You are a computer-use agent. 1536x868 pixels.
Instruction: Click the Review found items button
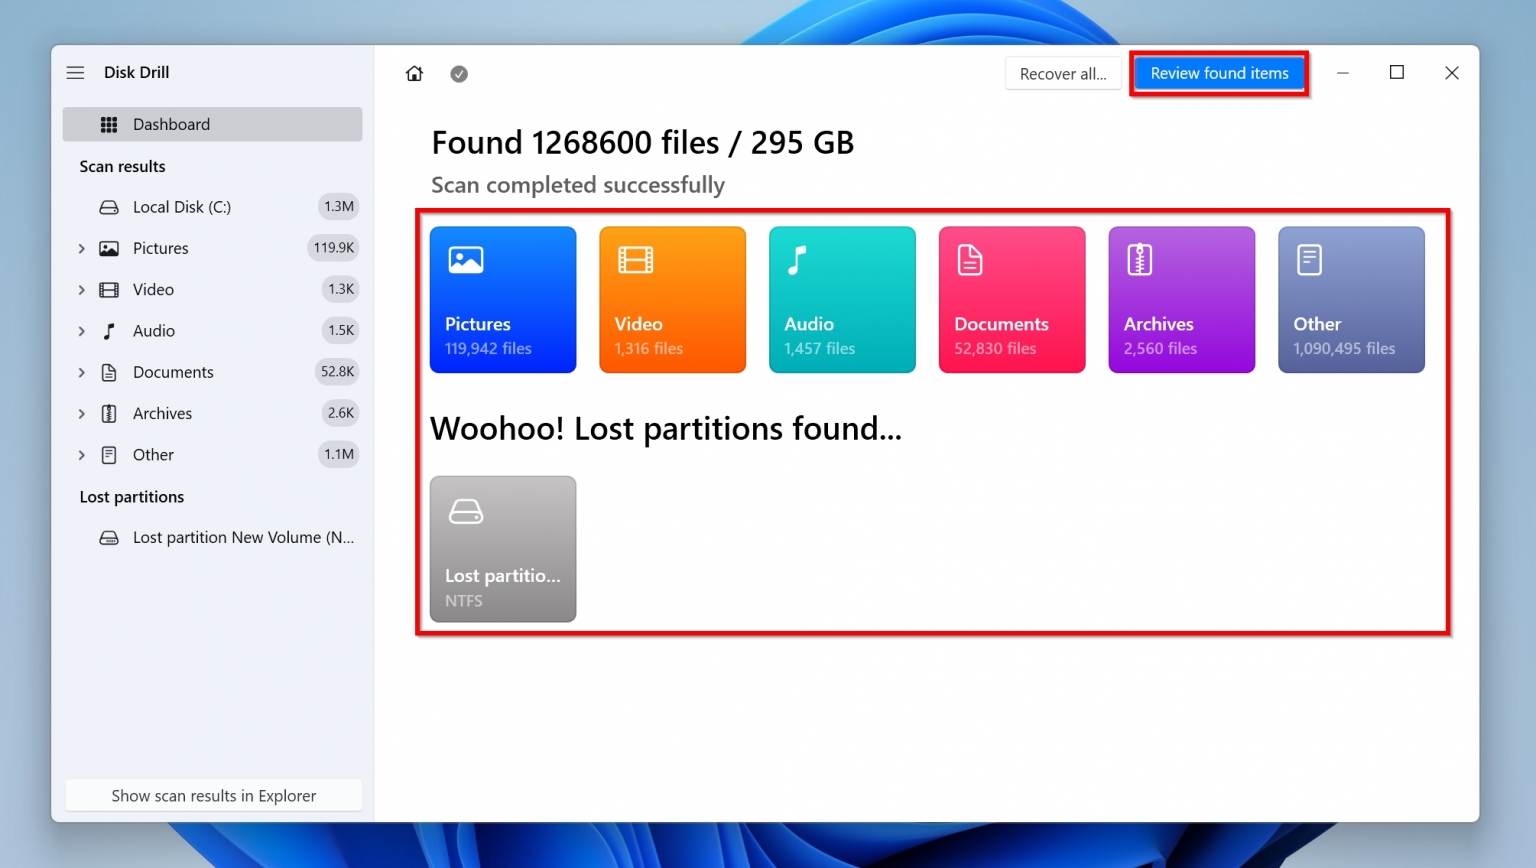pos(1219,73)
